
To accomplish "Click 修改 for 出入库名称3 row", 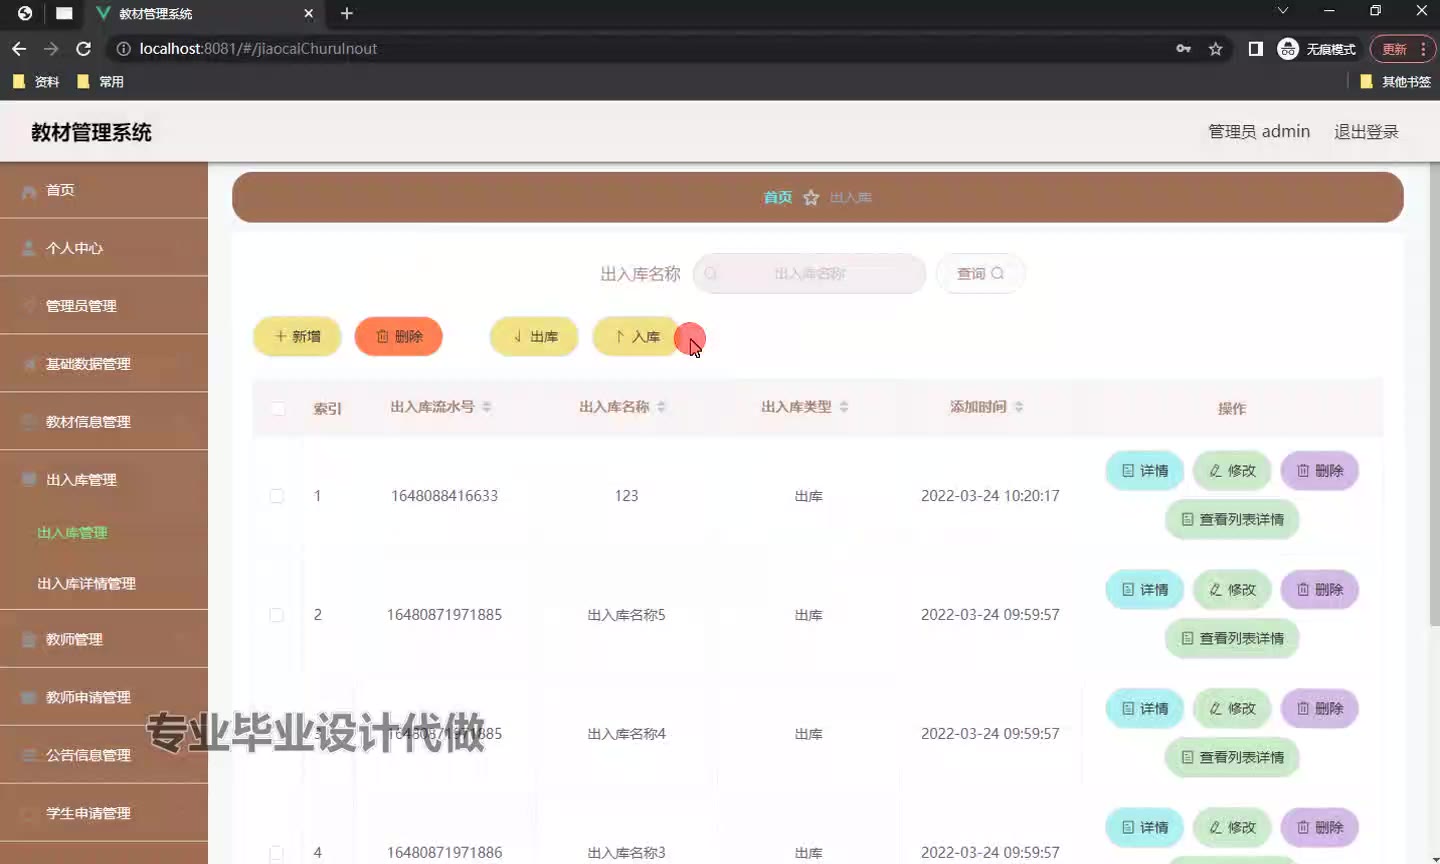I will pos(1232,827).
